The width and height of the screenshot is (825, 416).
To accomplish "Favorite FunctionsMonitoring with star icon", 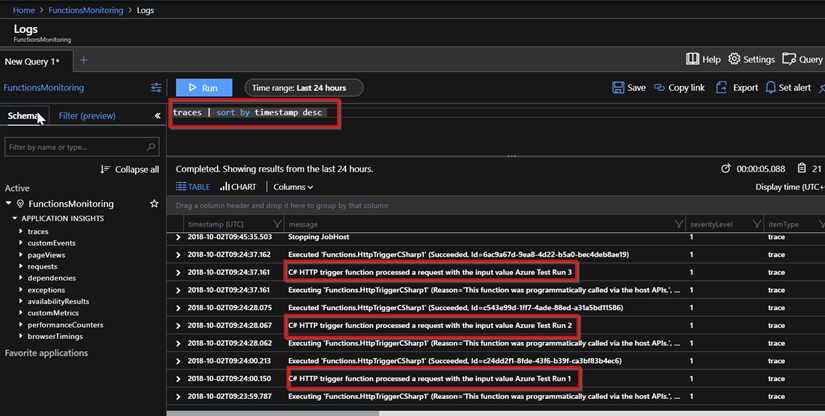I will (154, 204).
